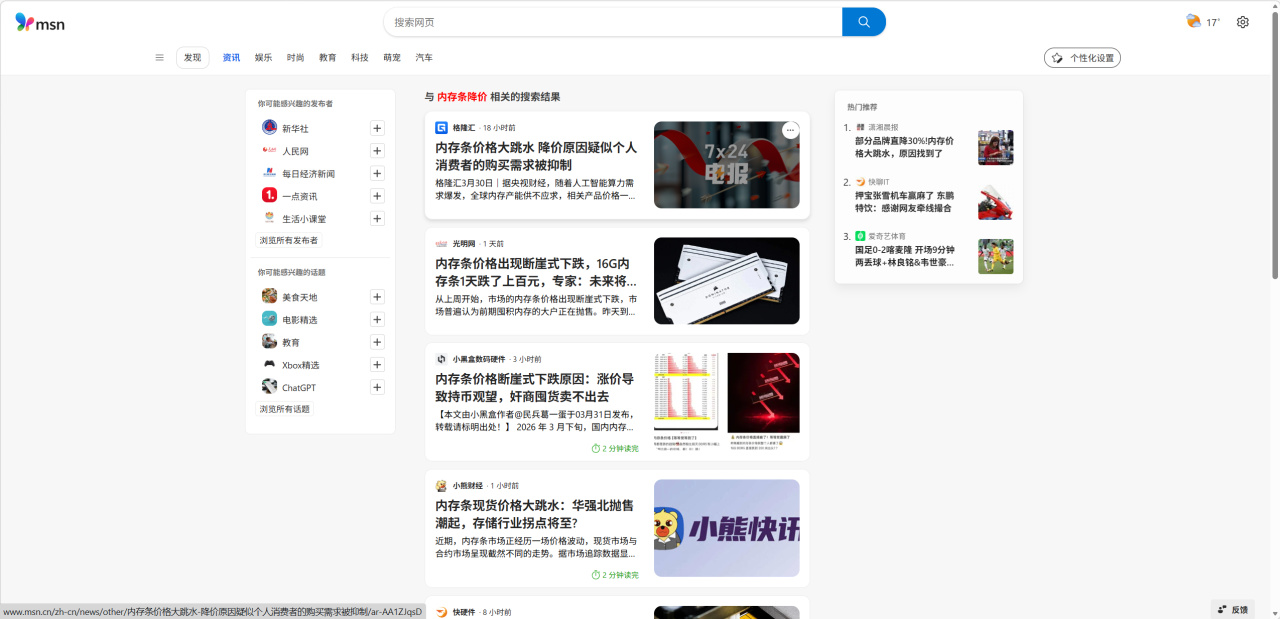This screenshot has height=619, width=1280.
Task: Click the MSN logo
Action: (40, 22)
